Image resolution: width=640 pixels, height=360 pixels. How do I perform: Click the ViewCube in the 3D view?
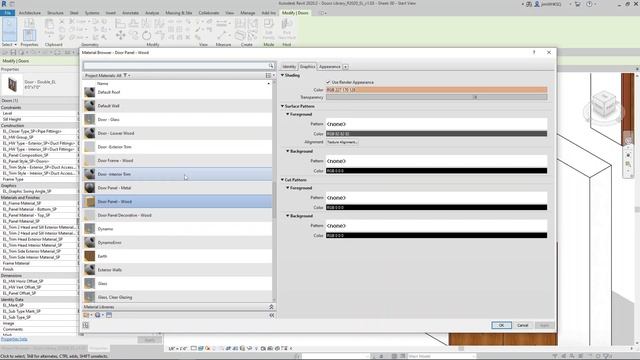(604, 103)
